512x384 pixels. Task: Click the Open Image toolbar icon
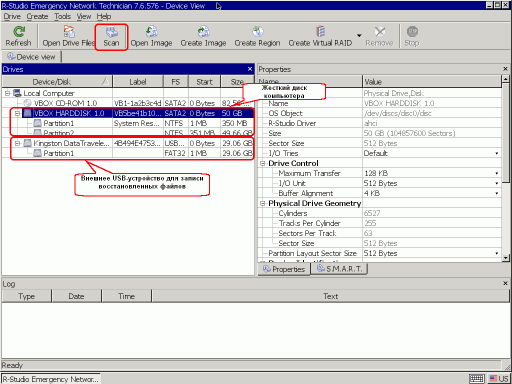pyautogui.click(x=151, y=36)
